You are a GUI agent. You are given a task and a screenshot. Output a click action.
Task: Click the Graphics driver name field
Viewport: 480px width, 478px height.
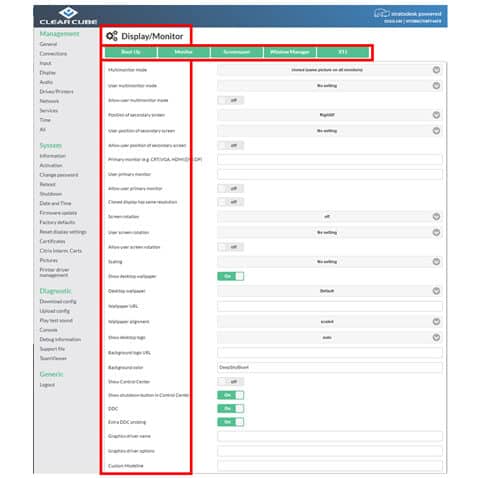tap(330, 436)
